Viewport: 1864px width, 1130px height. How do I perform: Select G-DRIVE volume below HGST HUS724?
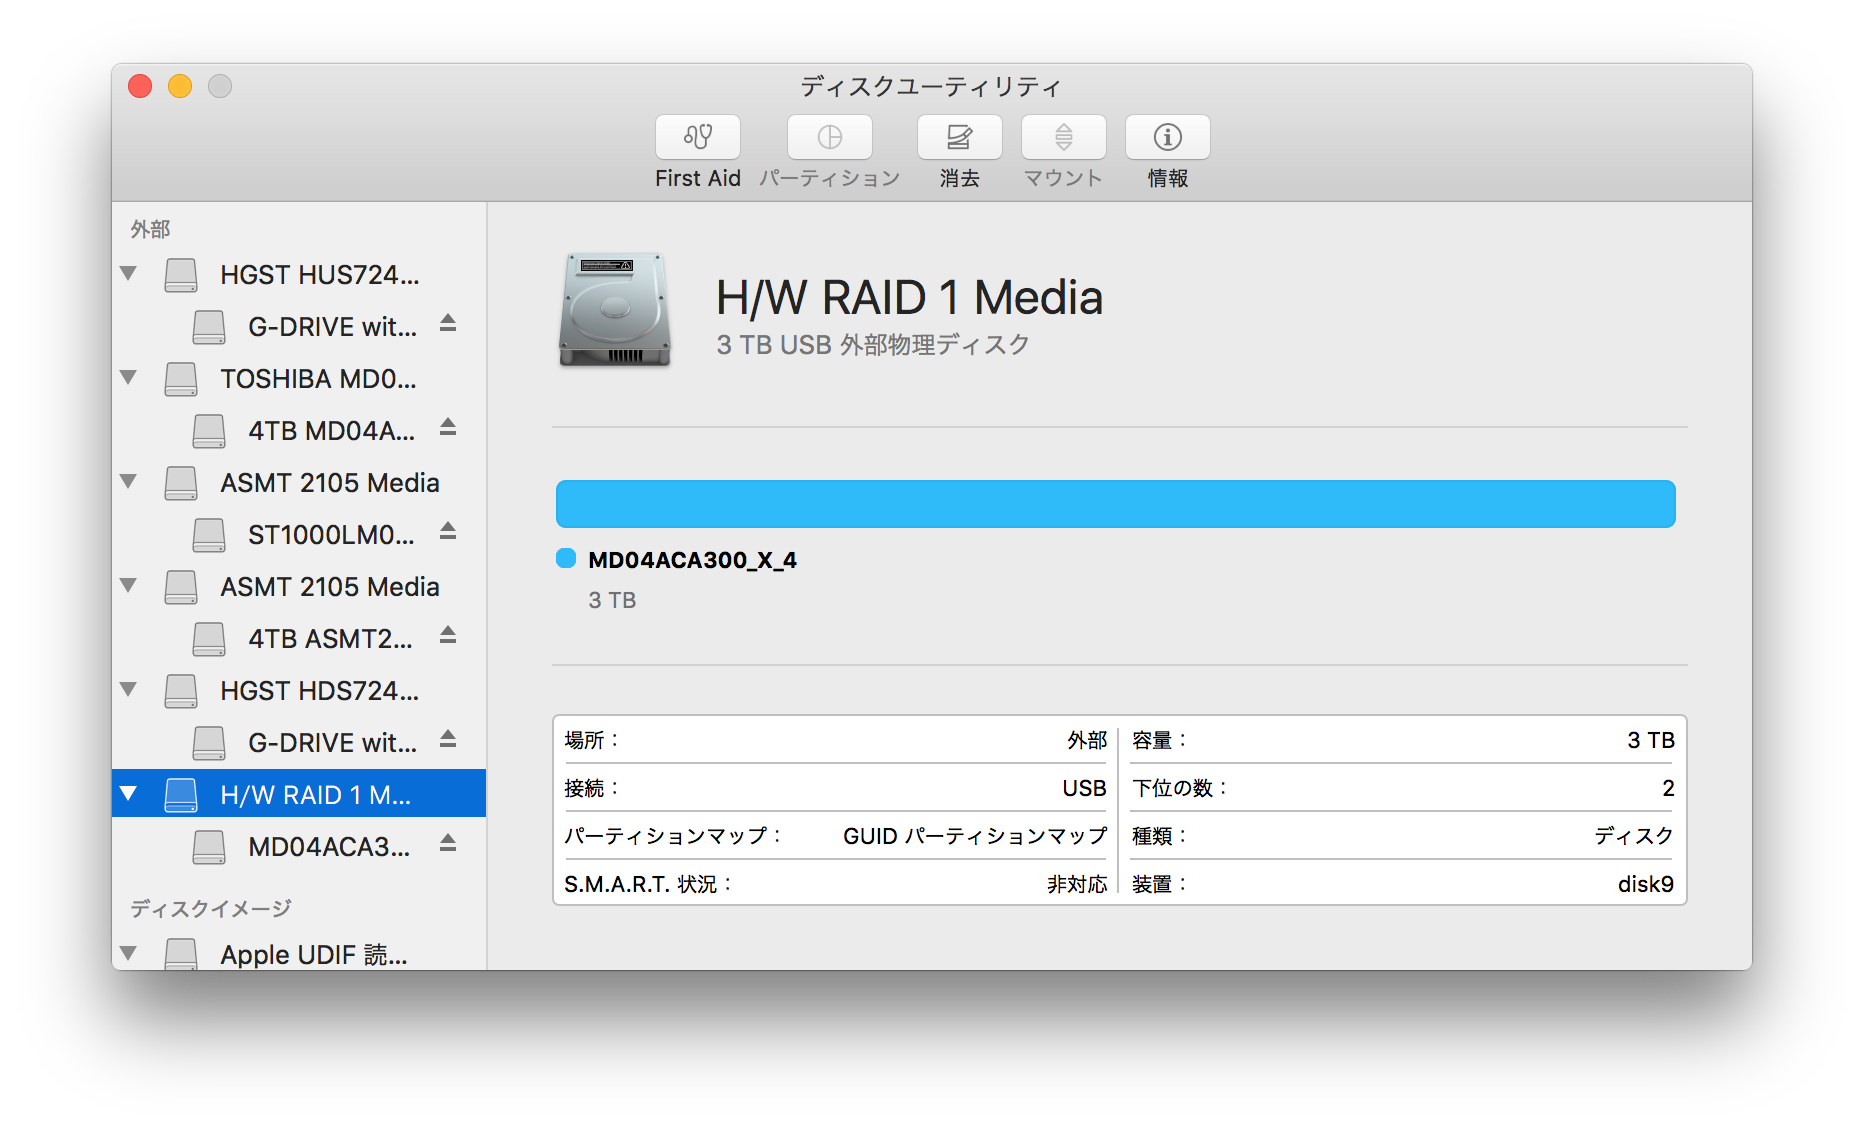299,327
